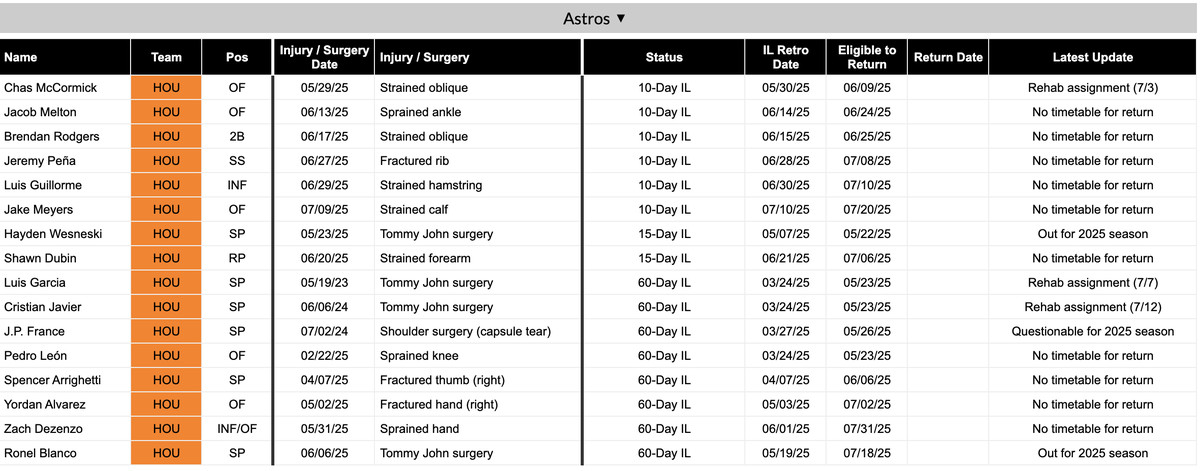This screenshot has height=471, width=1200.
Task: Click the orange HOU cell for Yordan Alvarez
Action: (166, 405)
